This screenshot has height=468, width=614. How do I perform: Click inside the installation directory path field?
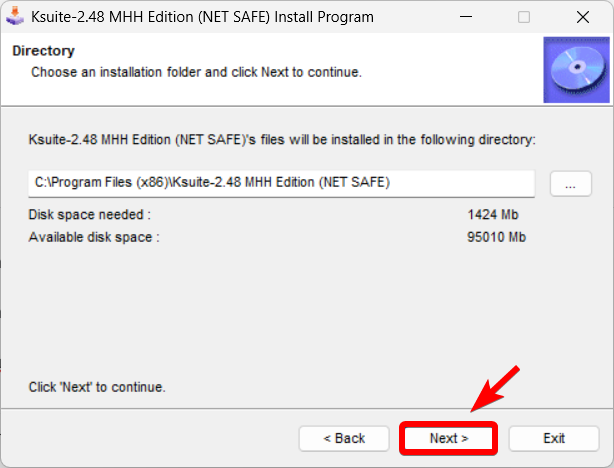282,183
